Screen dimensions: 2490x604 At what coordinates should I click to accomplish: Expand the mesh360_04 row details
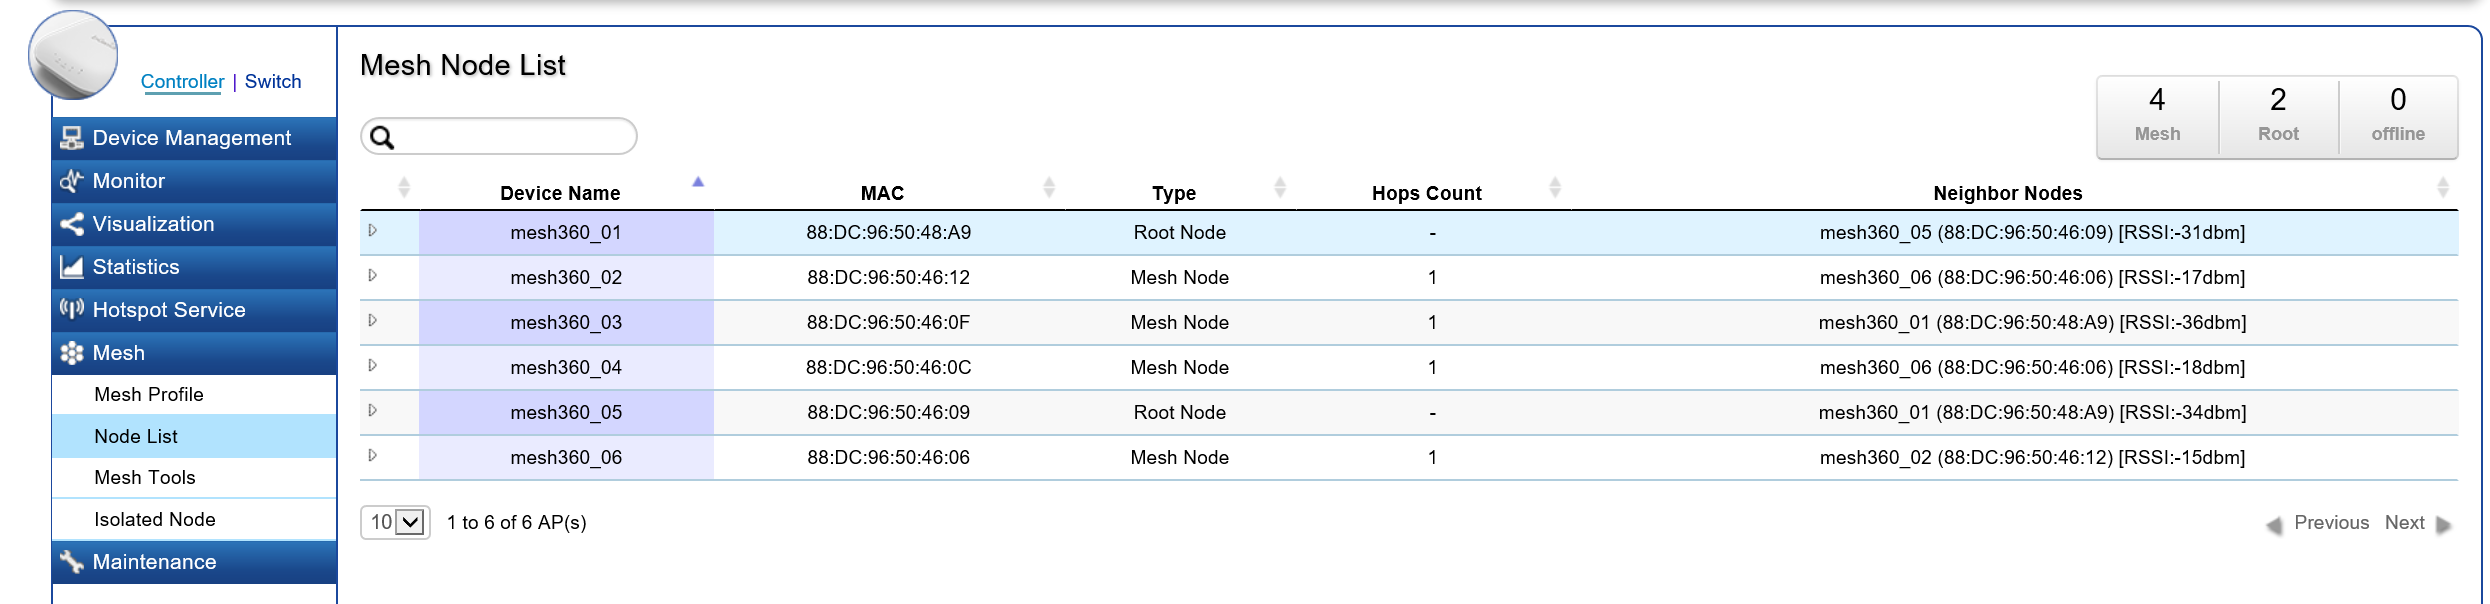tap(373, 366)
